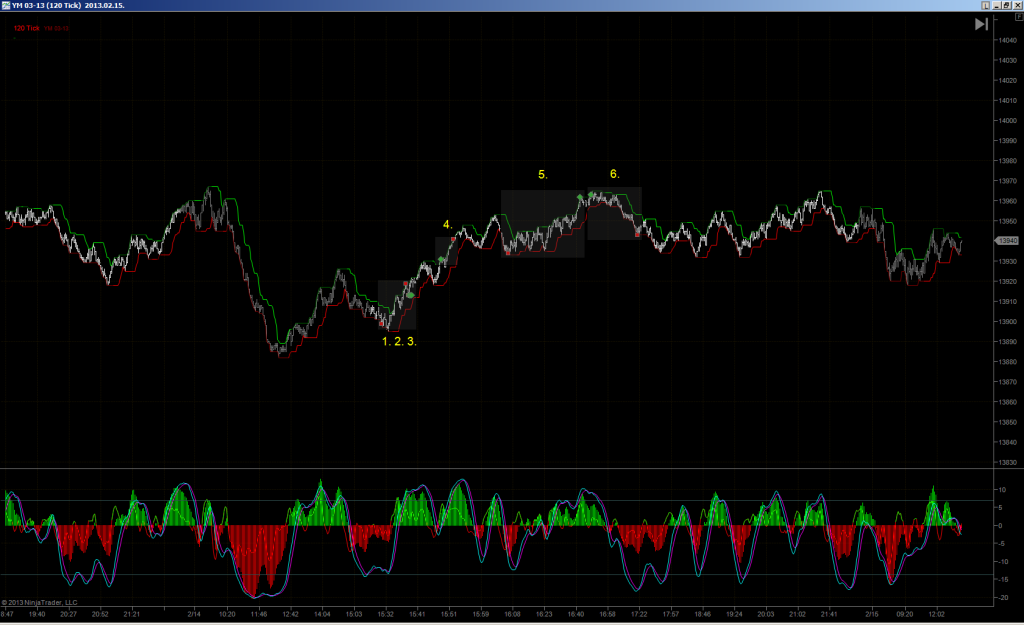Click the 15:32 time axis label
This screenshot has width=1024, height=625.
pos(386,614)
